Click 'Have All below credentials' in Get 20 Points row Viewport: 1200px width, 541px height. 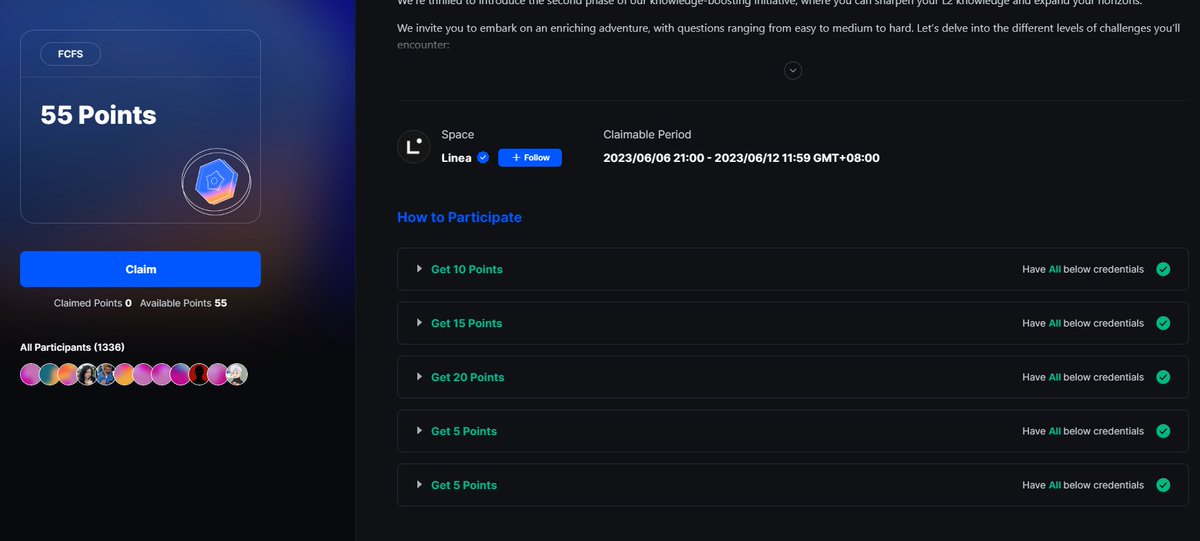coord(1083,377)
